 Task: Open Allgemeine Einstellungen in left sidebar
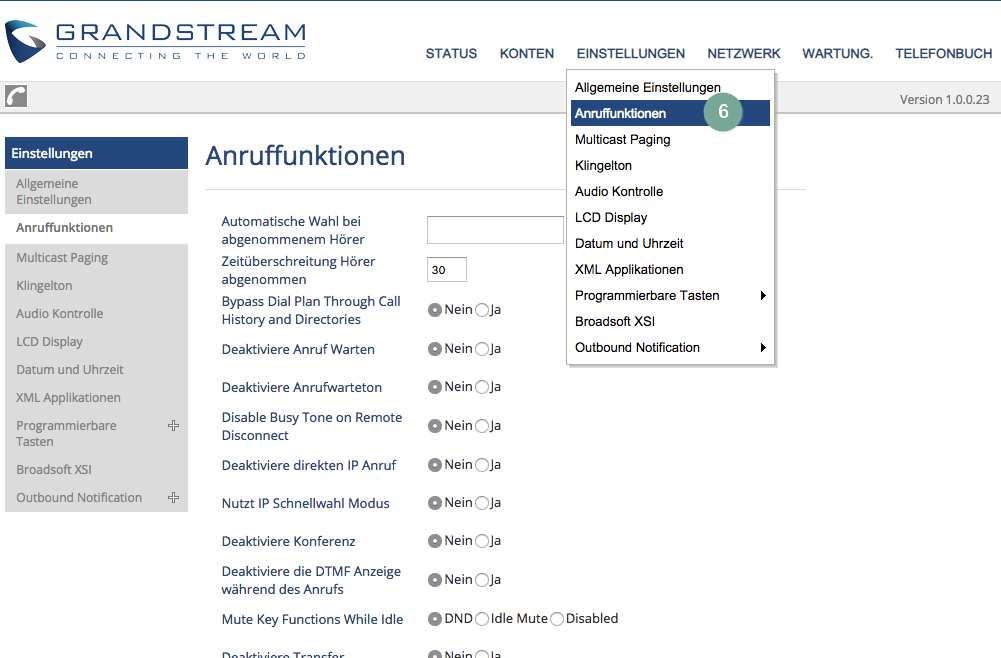tap(96, 191)
